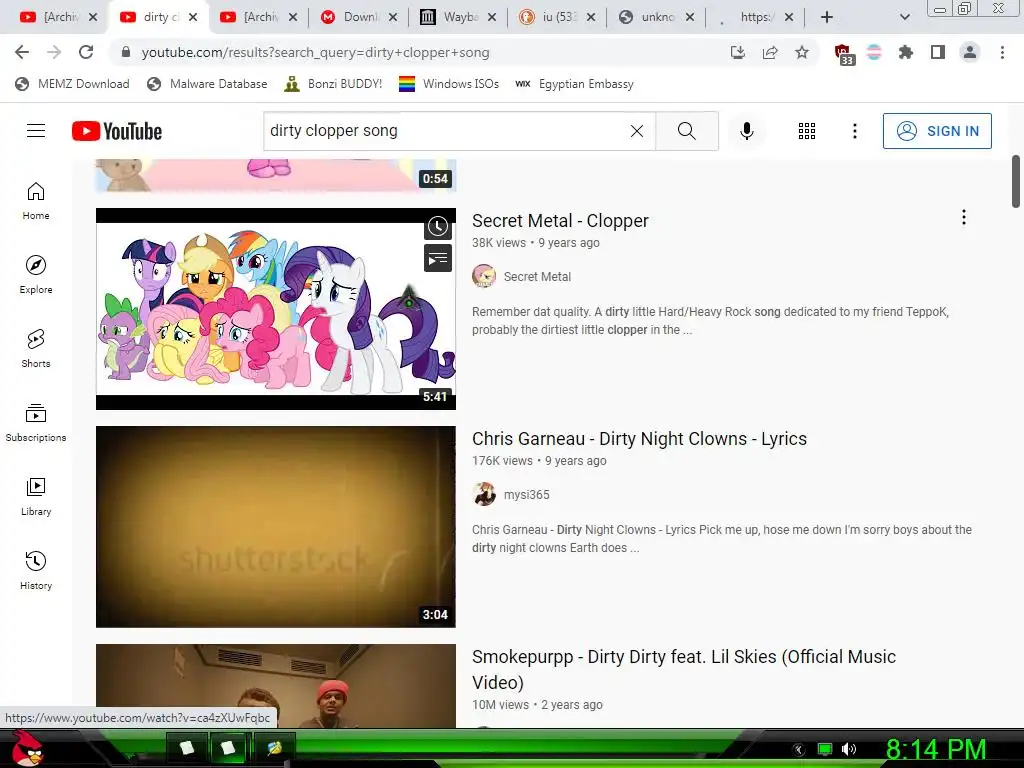Open the Extensions puzzle piece menu
The image size is (1024, 768).
click(905, 52)
